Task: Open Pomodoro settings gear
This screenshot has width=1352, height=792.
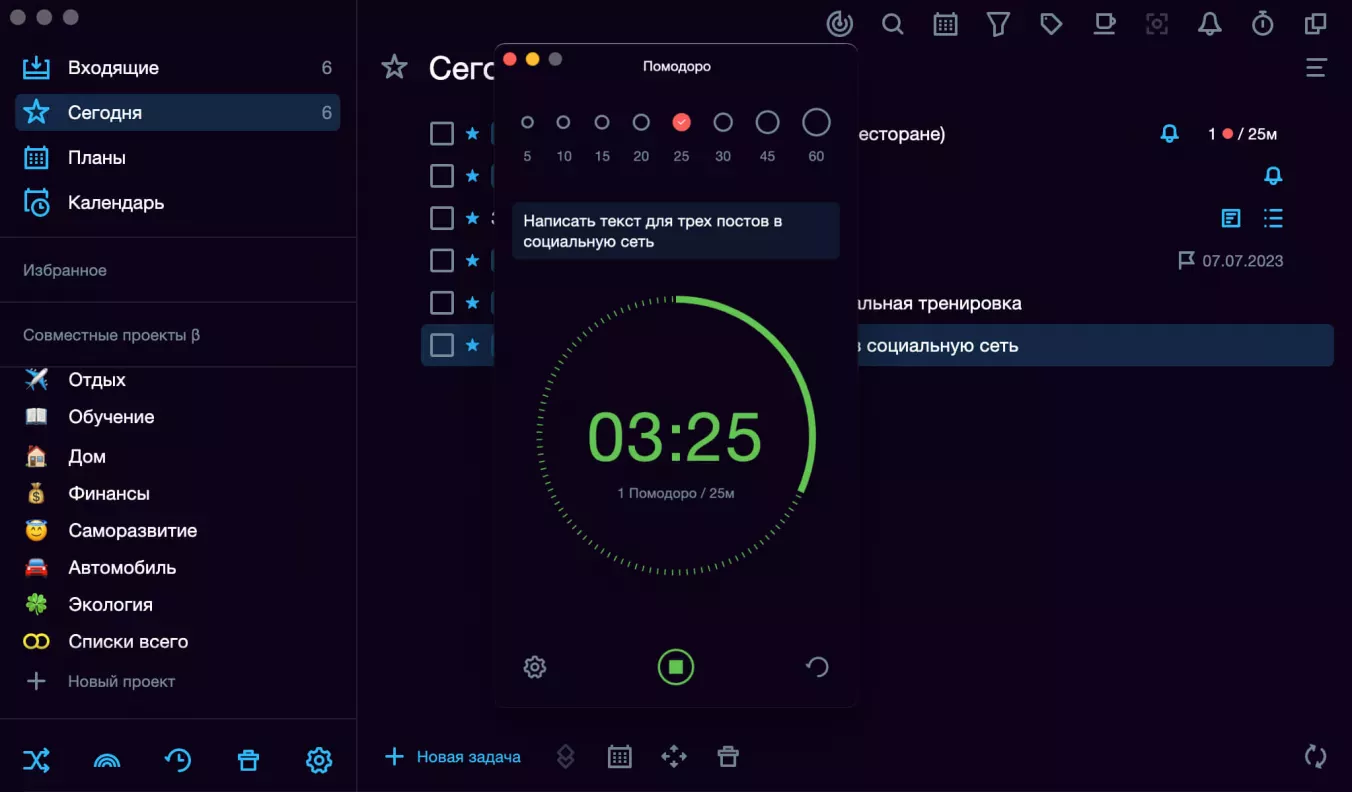Action: pyautogui.click(x=535, y=667)
